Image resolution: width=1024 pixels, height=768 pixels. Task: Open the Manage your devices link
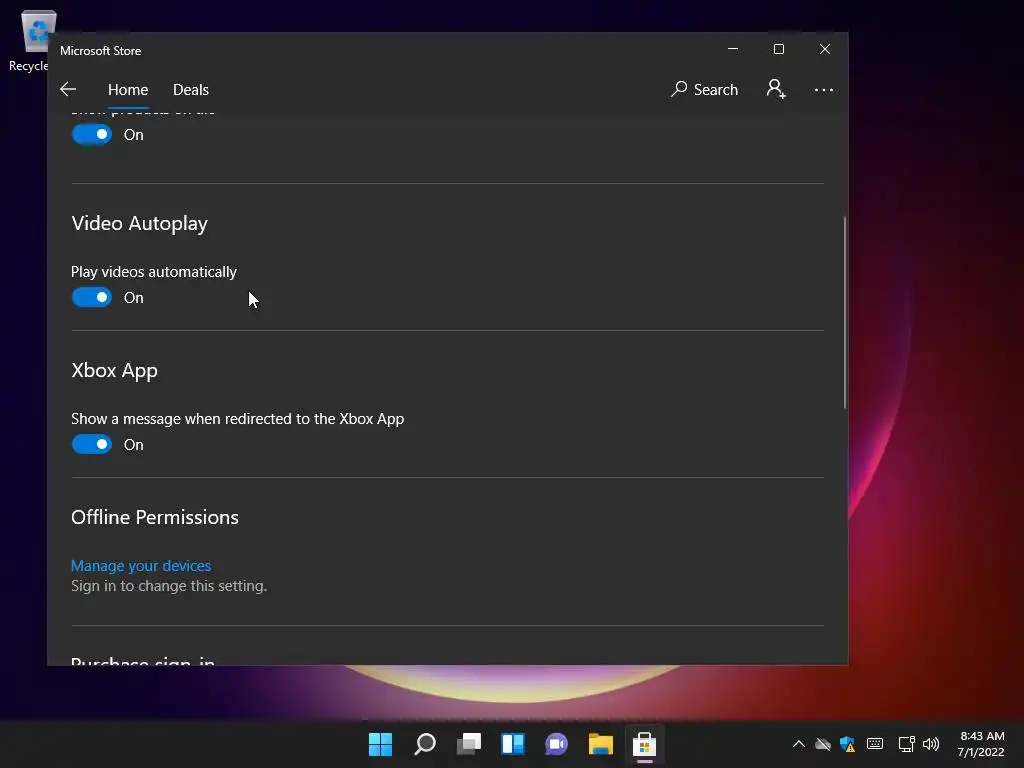(x=141, y=566)
